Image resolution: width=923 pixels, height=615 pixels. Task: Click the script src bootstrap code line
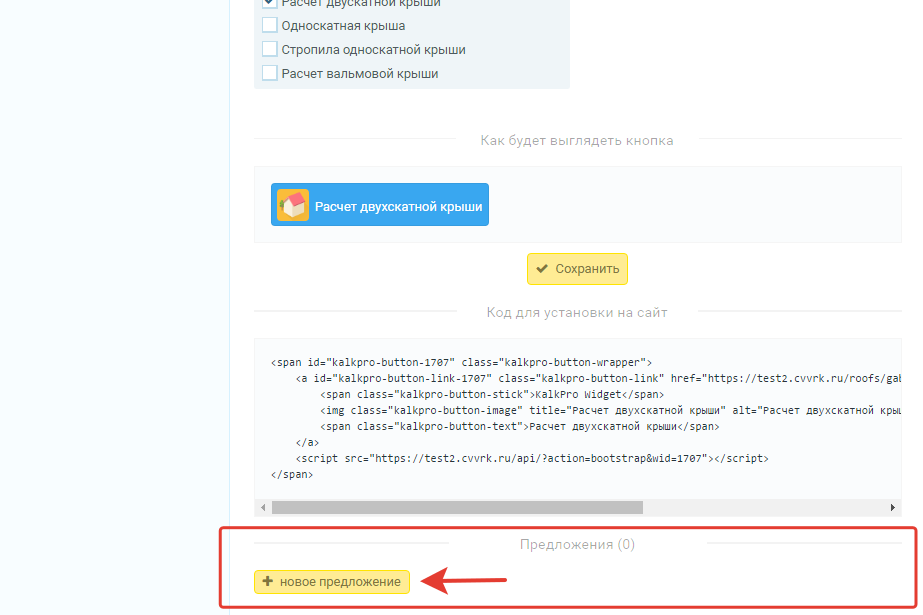[532, 458]
